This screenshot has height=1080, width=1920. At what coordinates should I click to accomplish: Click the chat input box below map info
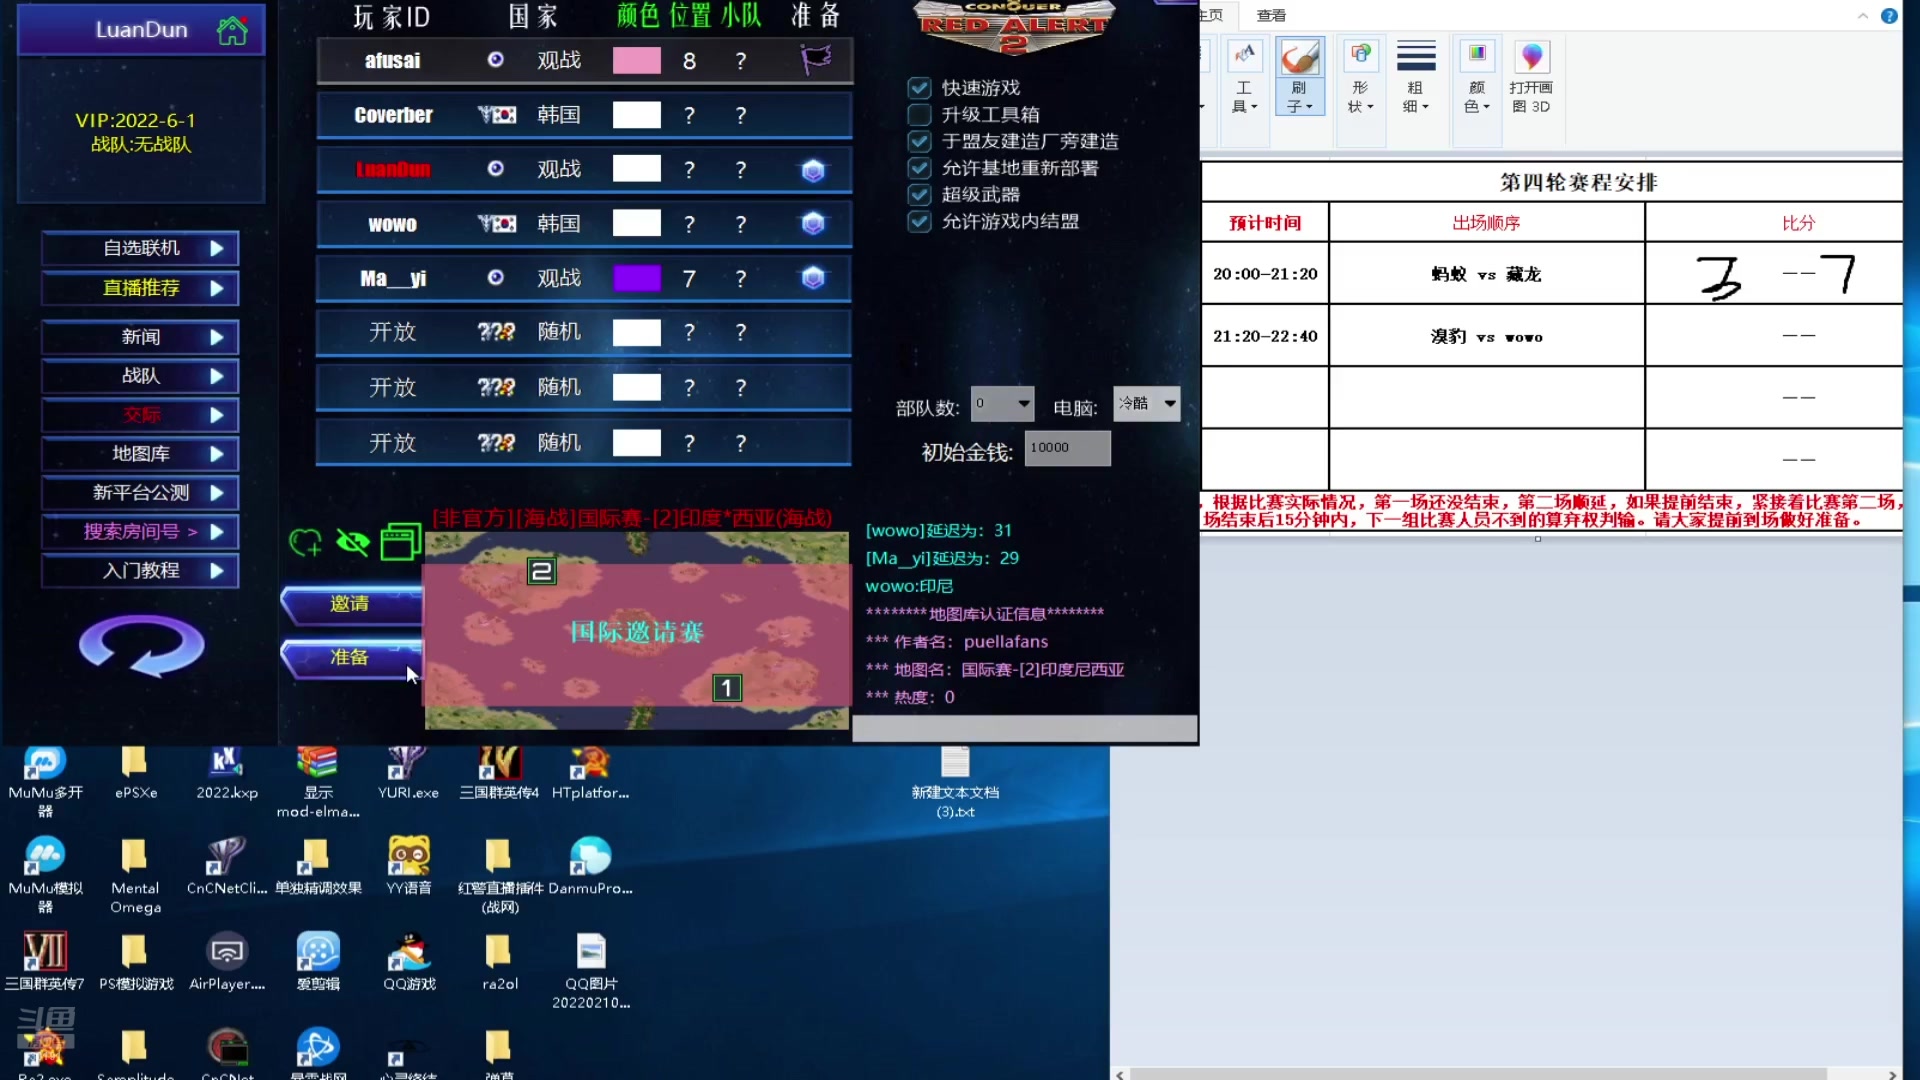click(x=1024, y=729)
